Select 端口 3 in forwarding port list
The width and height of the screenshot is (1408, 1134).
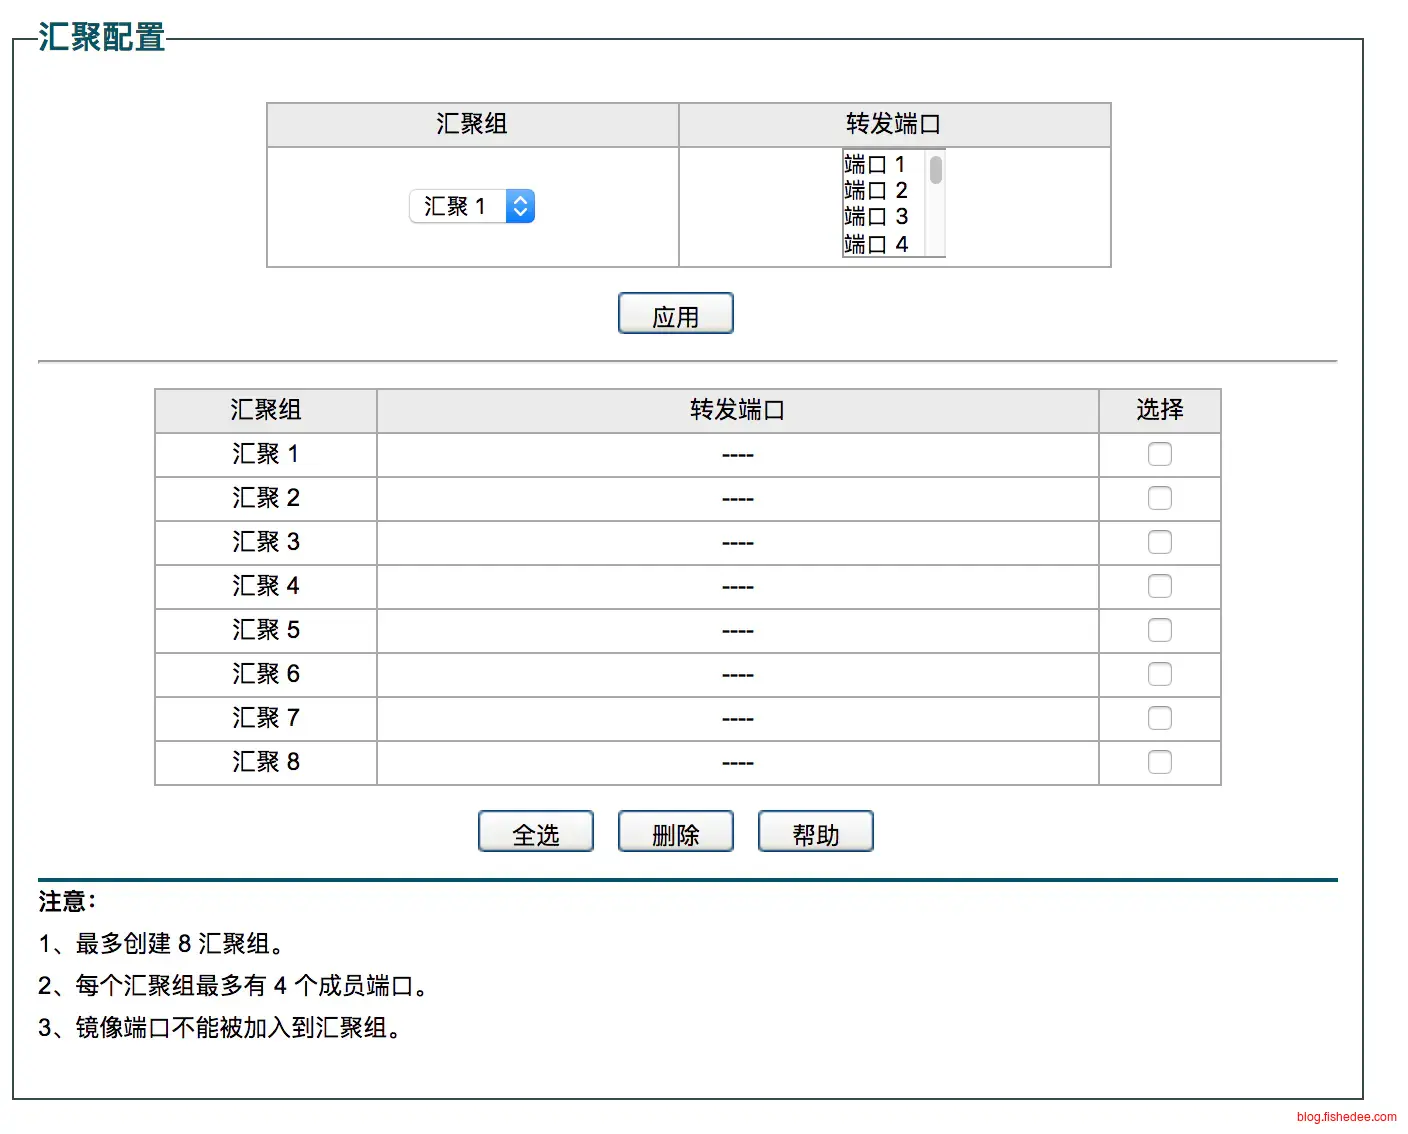coord(875,217)
